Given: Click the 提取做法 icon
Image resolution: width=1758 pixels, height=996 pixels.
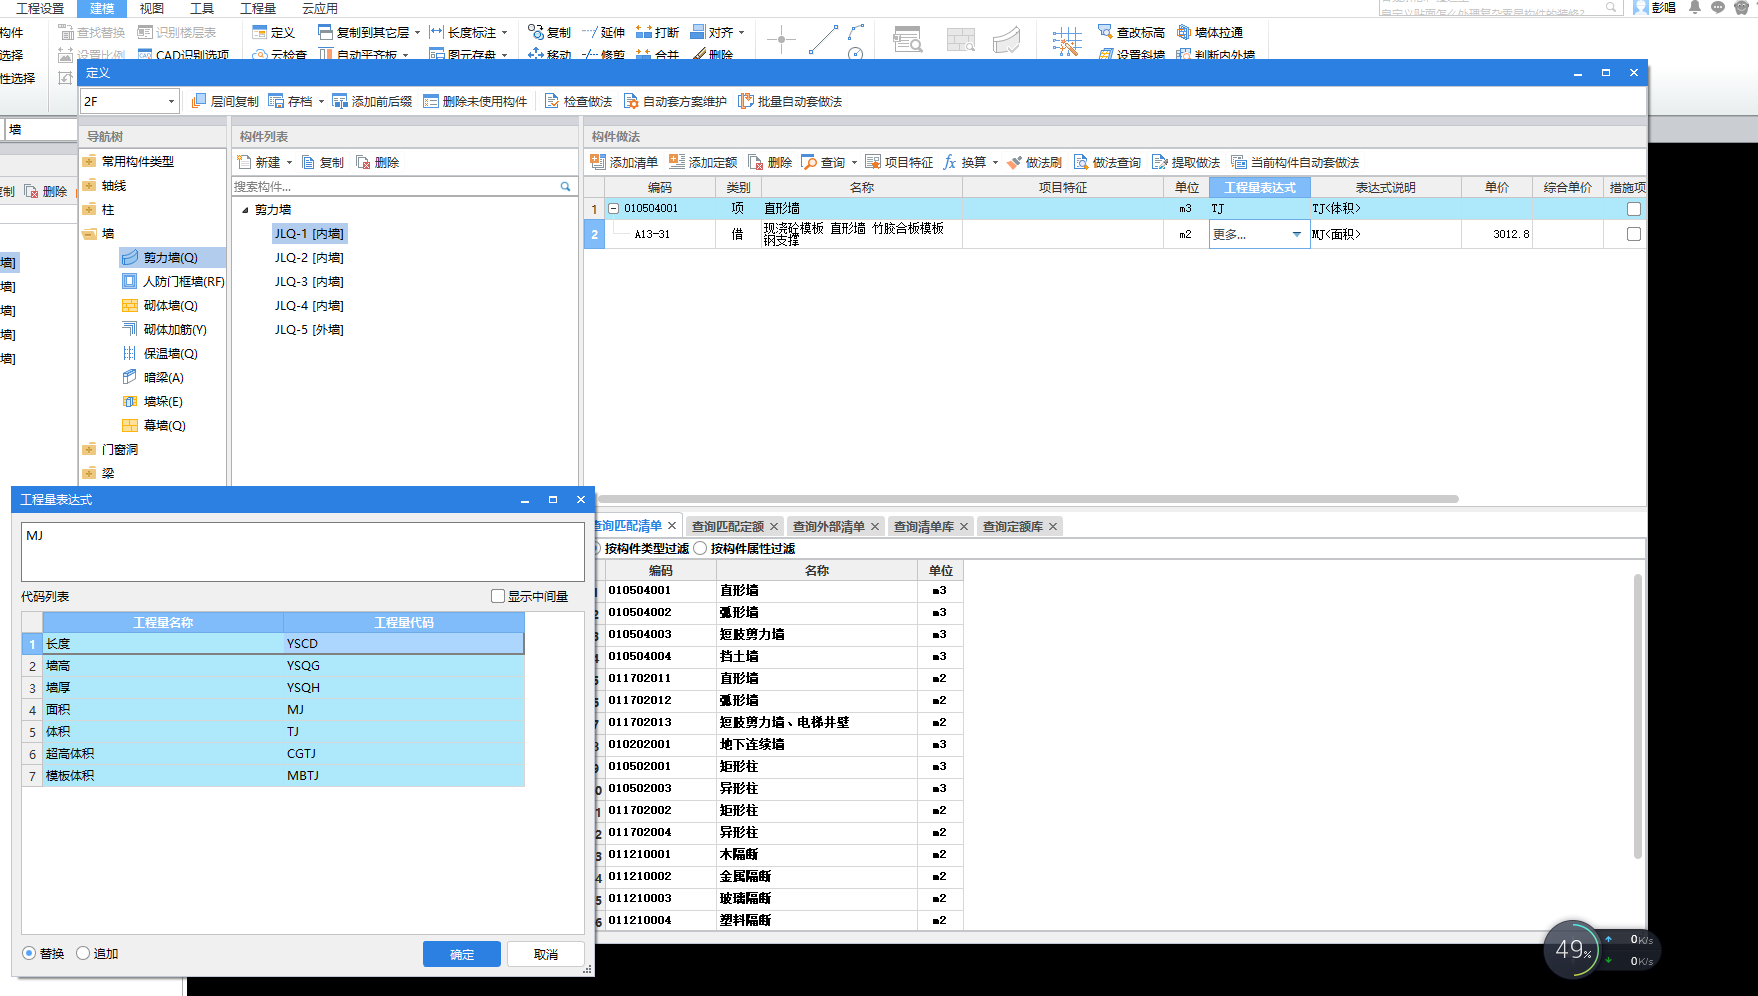Looking at the screenshot, I should coord(1160,162).
